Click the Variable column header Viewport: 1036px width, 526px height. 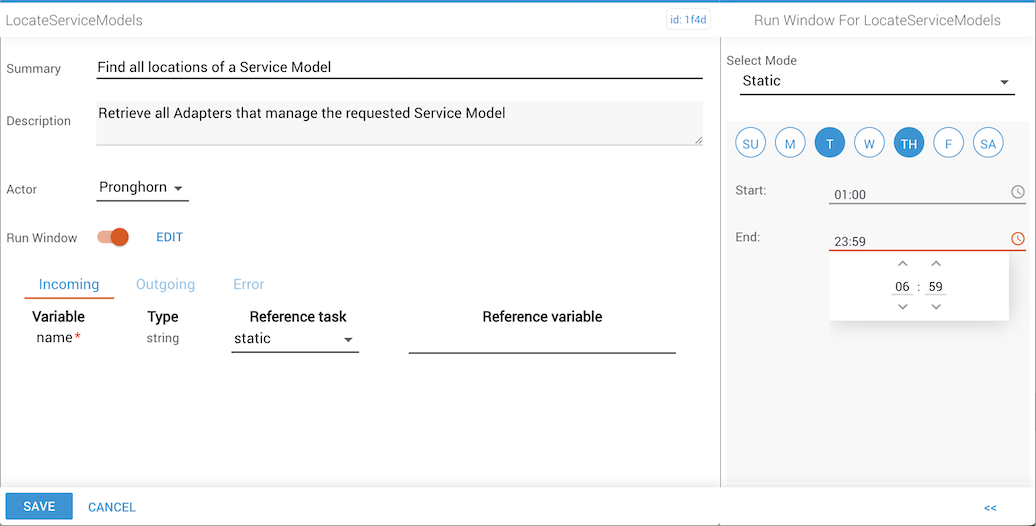click(x=58, y=317)
